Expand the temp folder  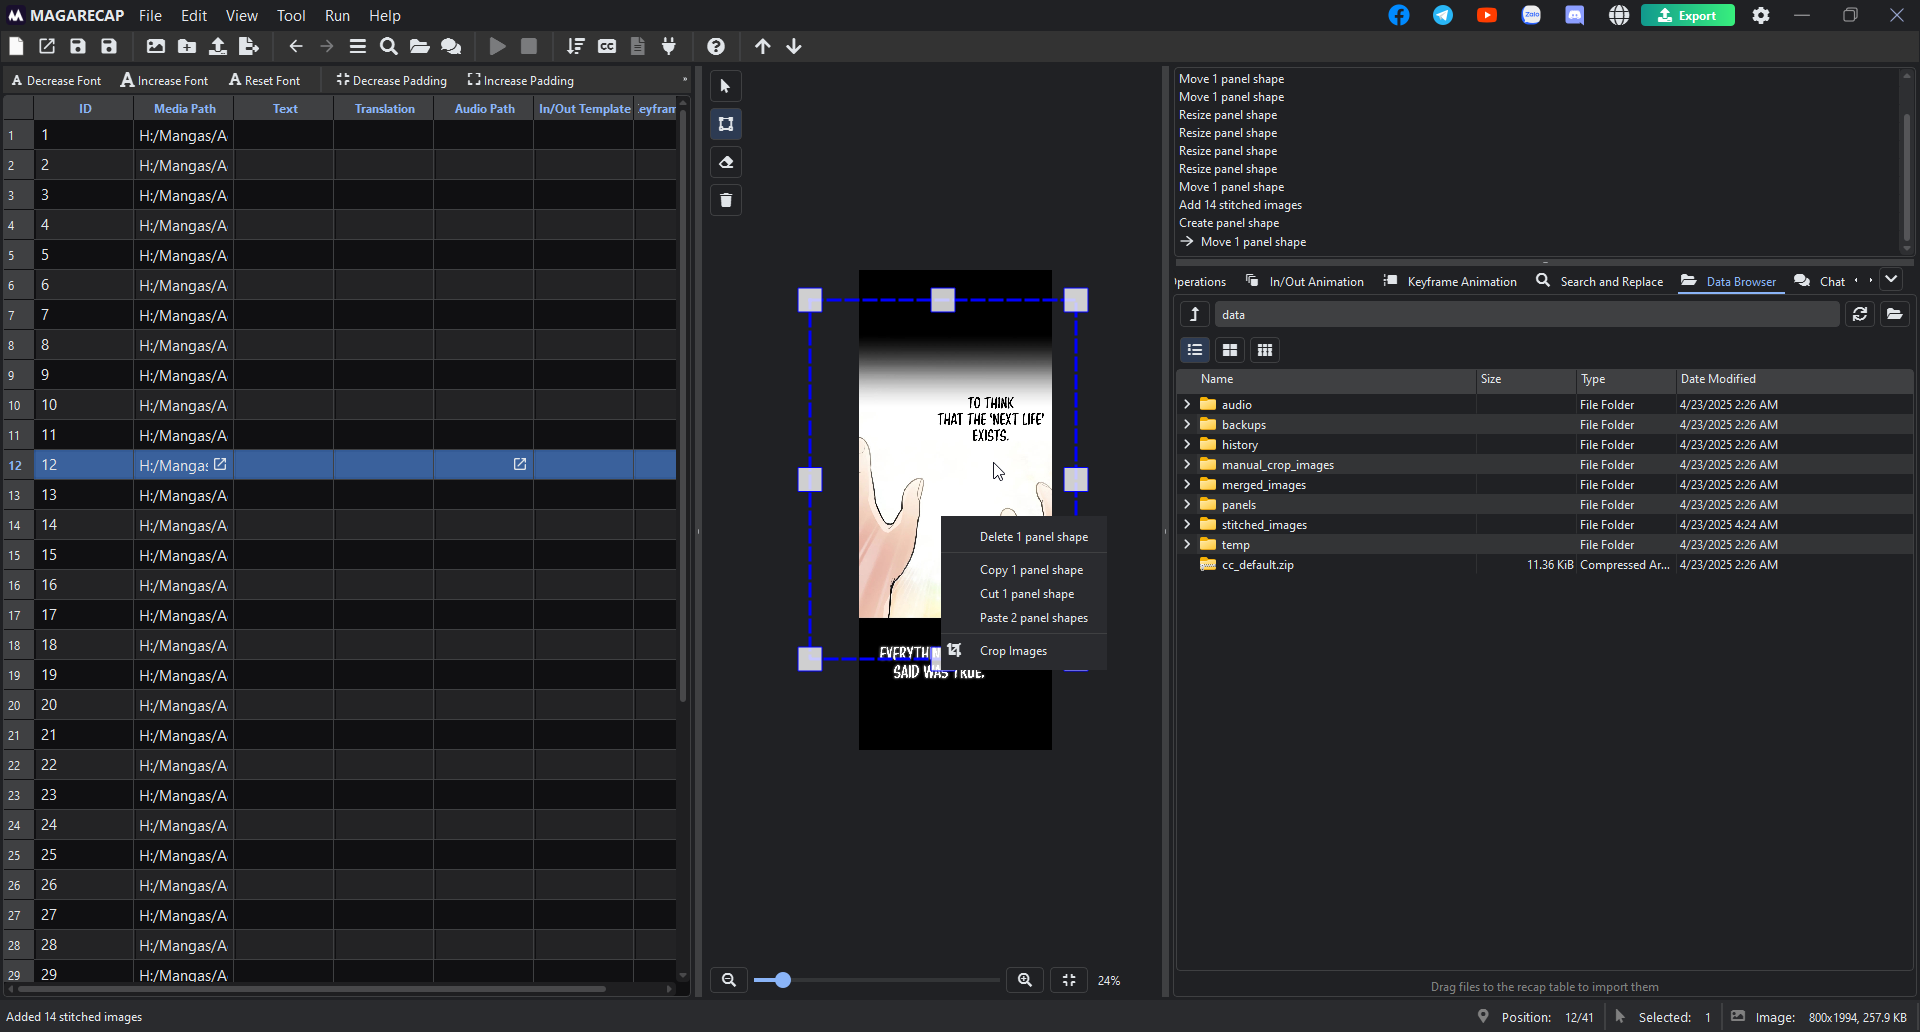pyautogui.click(x=1187, y=544)
